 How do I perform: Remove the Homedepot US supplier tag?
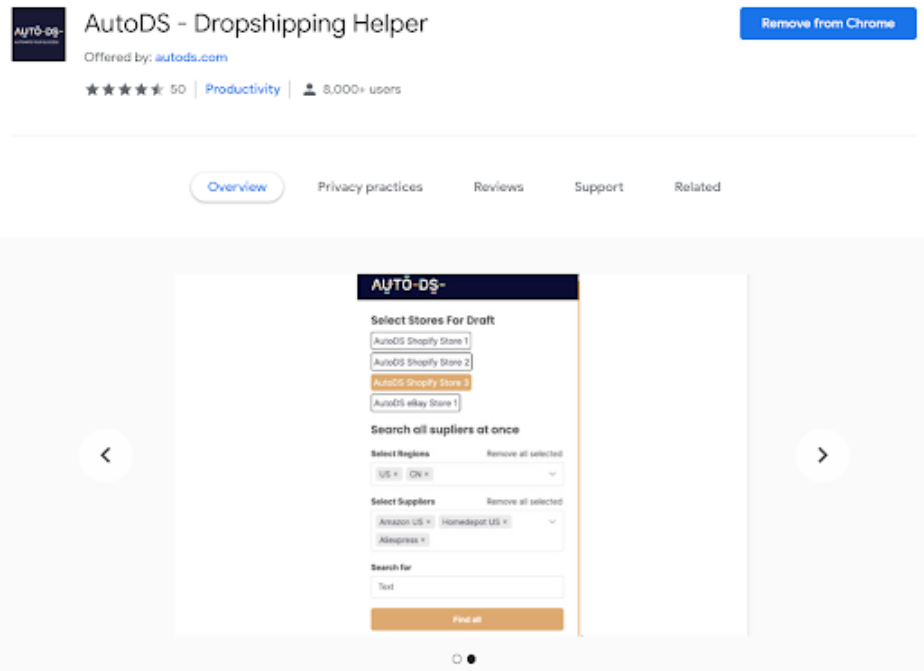click(505, 522)
